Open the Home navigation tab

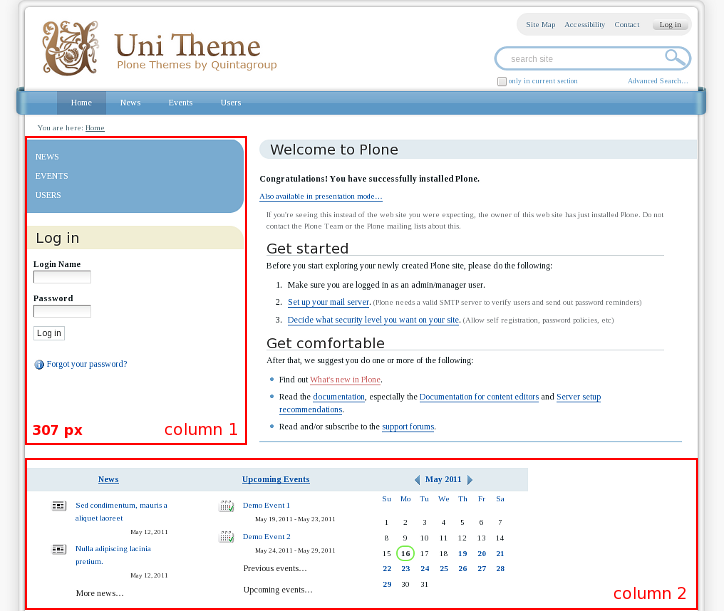tap(81, 103)
